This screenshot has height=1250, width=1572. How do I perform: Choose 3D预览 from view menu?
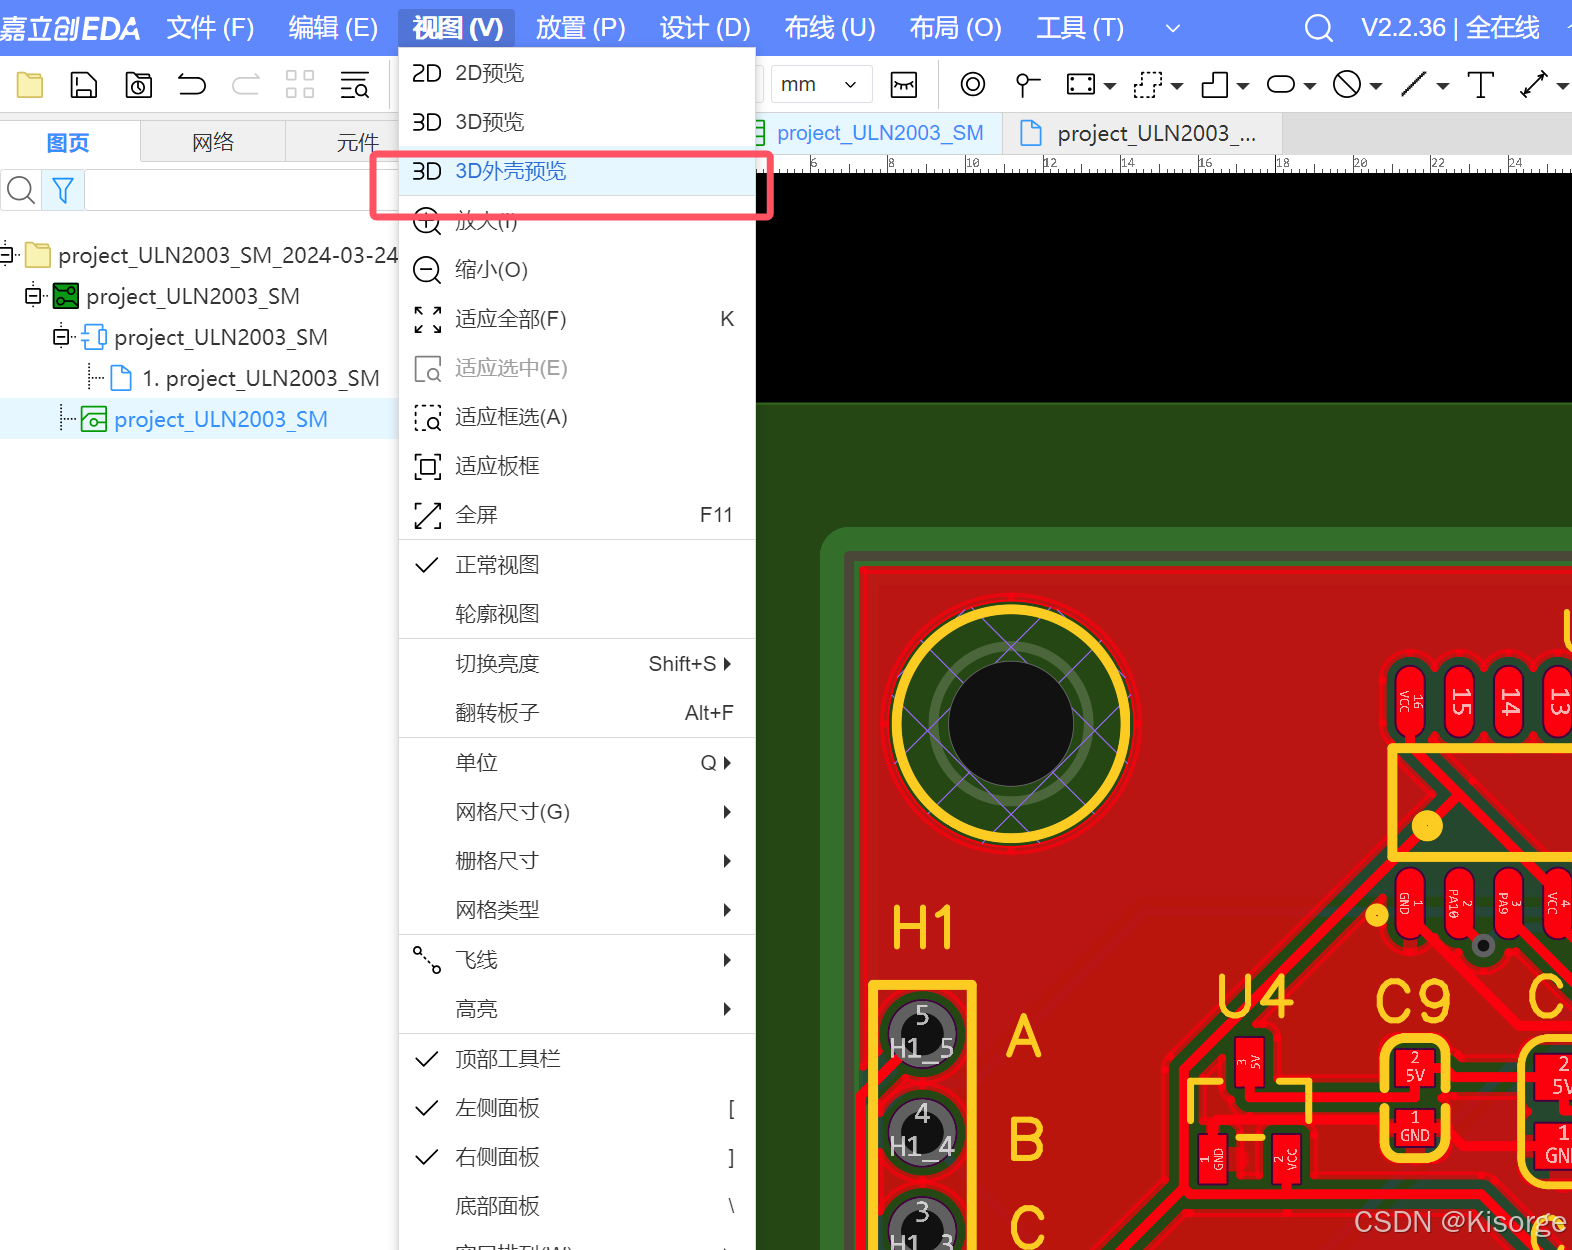(577, 122)
